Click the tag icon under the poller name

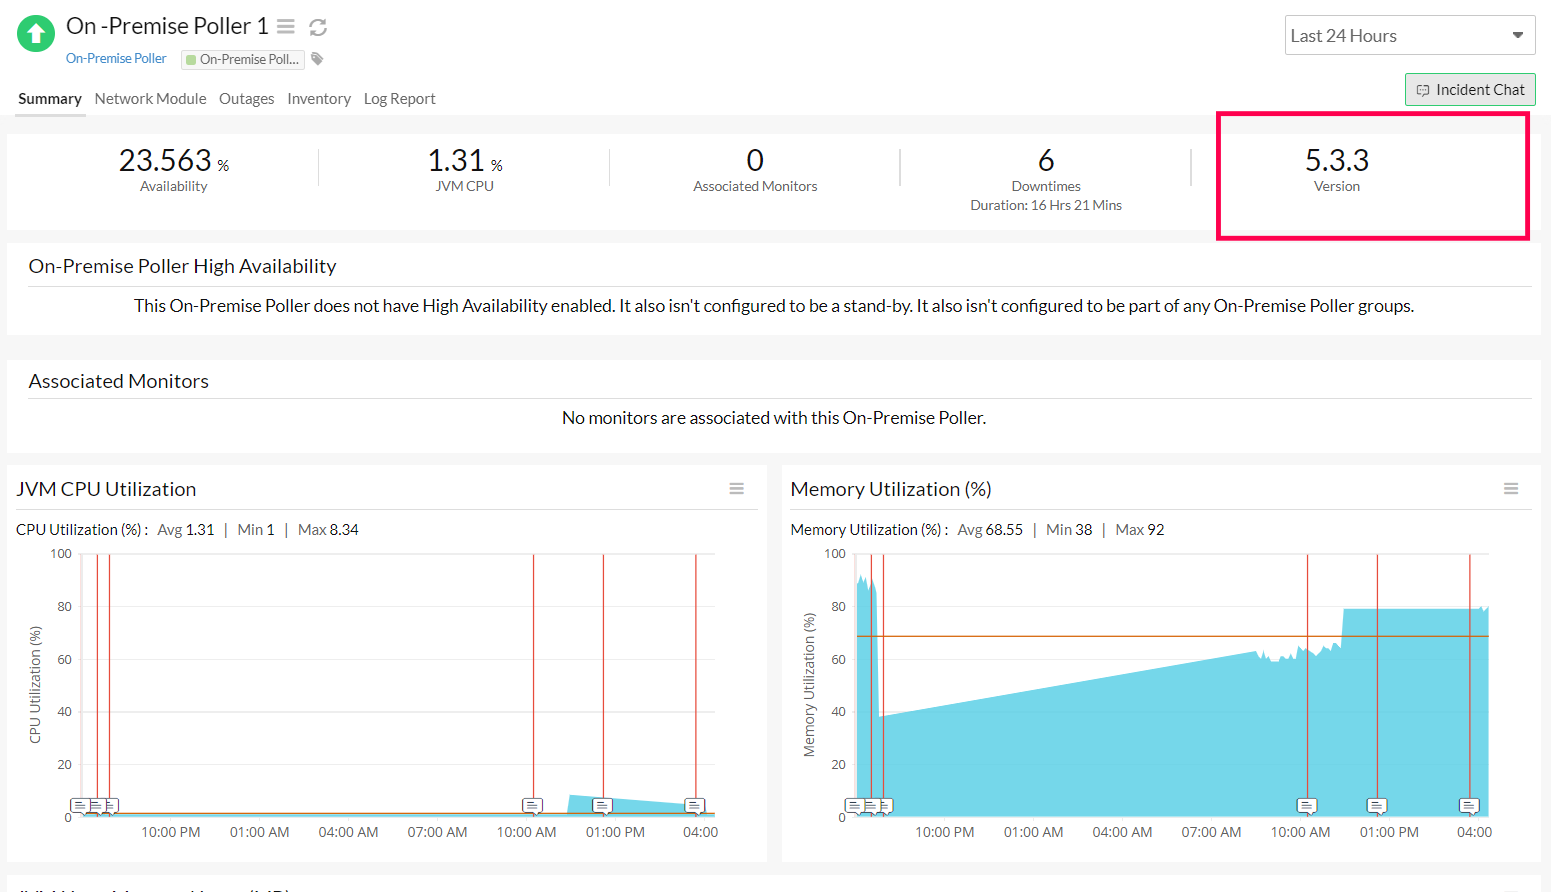(x=317, y=59)
